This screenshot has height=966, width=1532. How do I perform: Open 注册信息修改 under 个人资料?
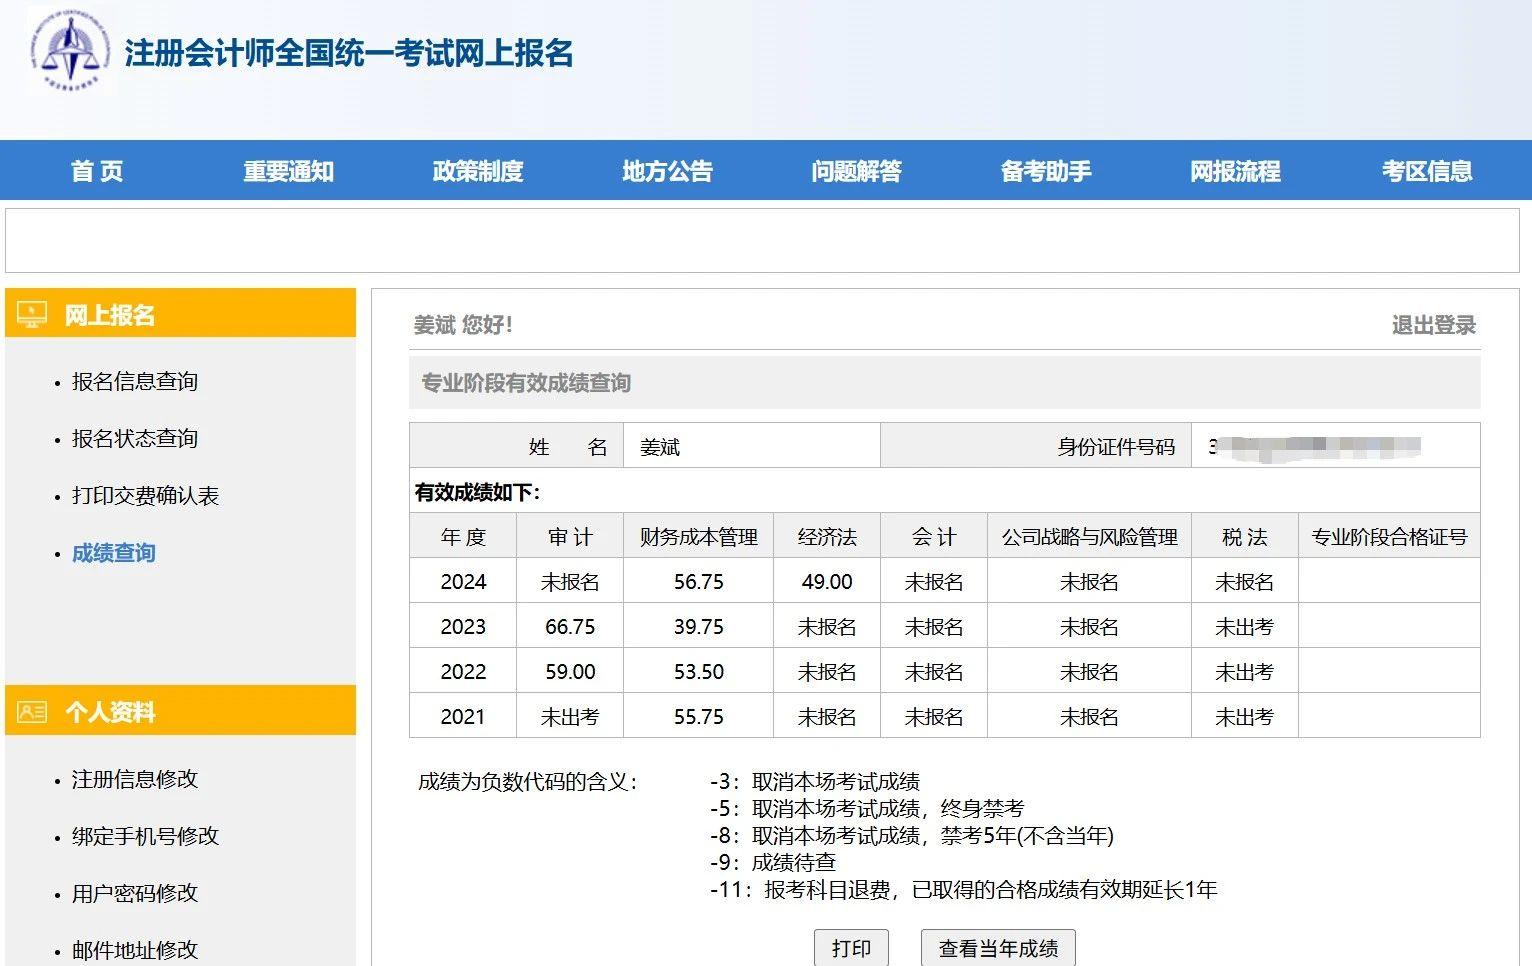click(x=135, y=779)
